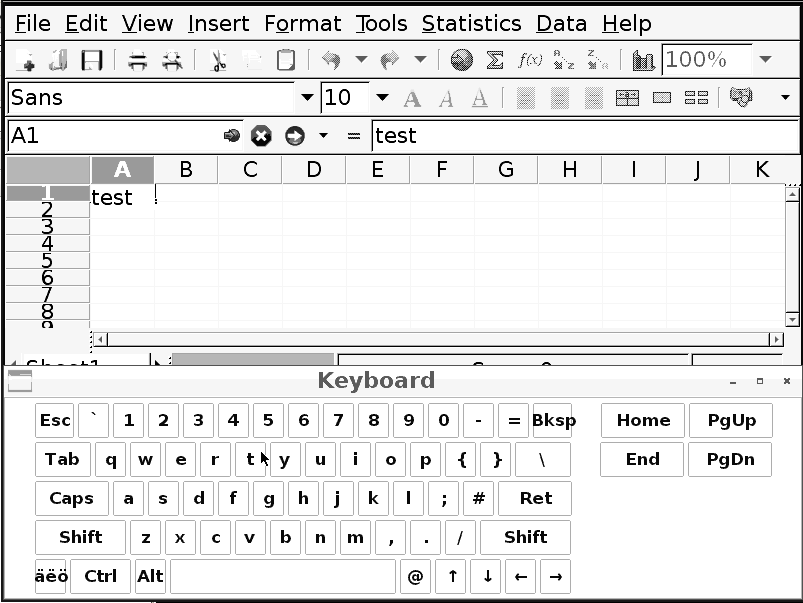This screenshot has width=803, height=603.
Task: Cancel cell edit with the X icon
Action: coord(261,136)
